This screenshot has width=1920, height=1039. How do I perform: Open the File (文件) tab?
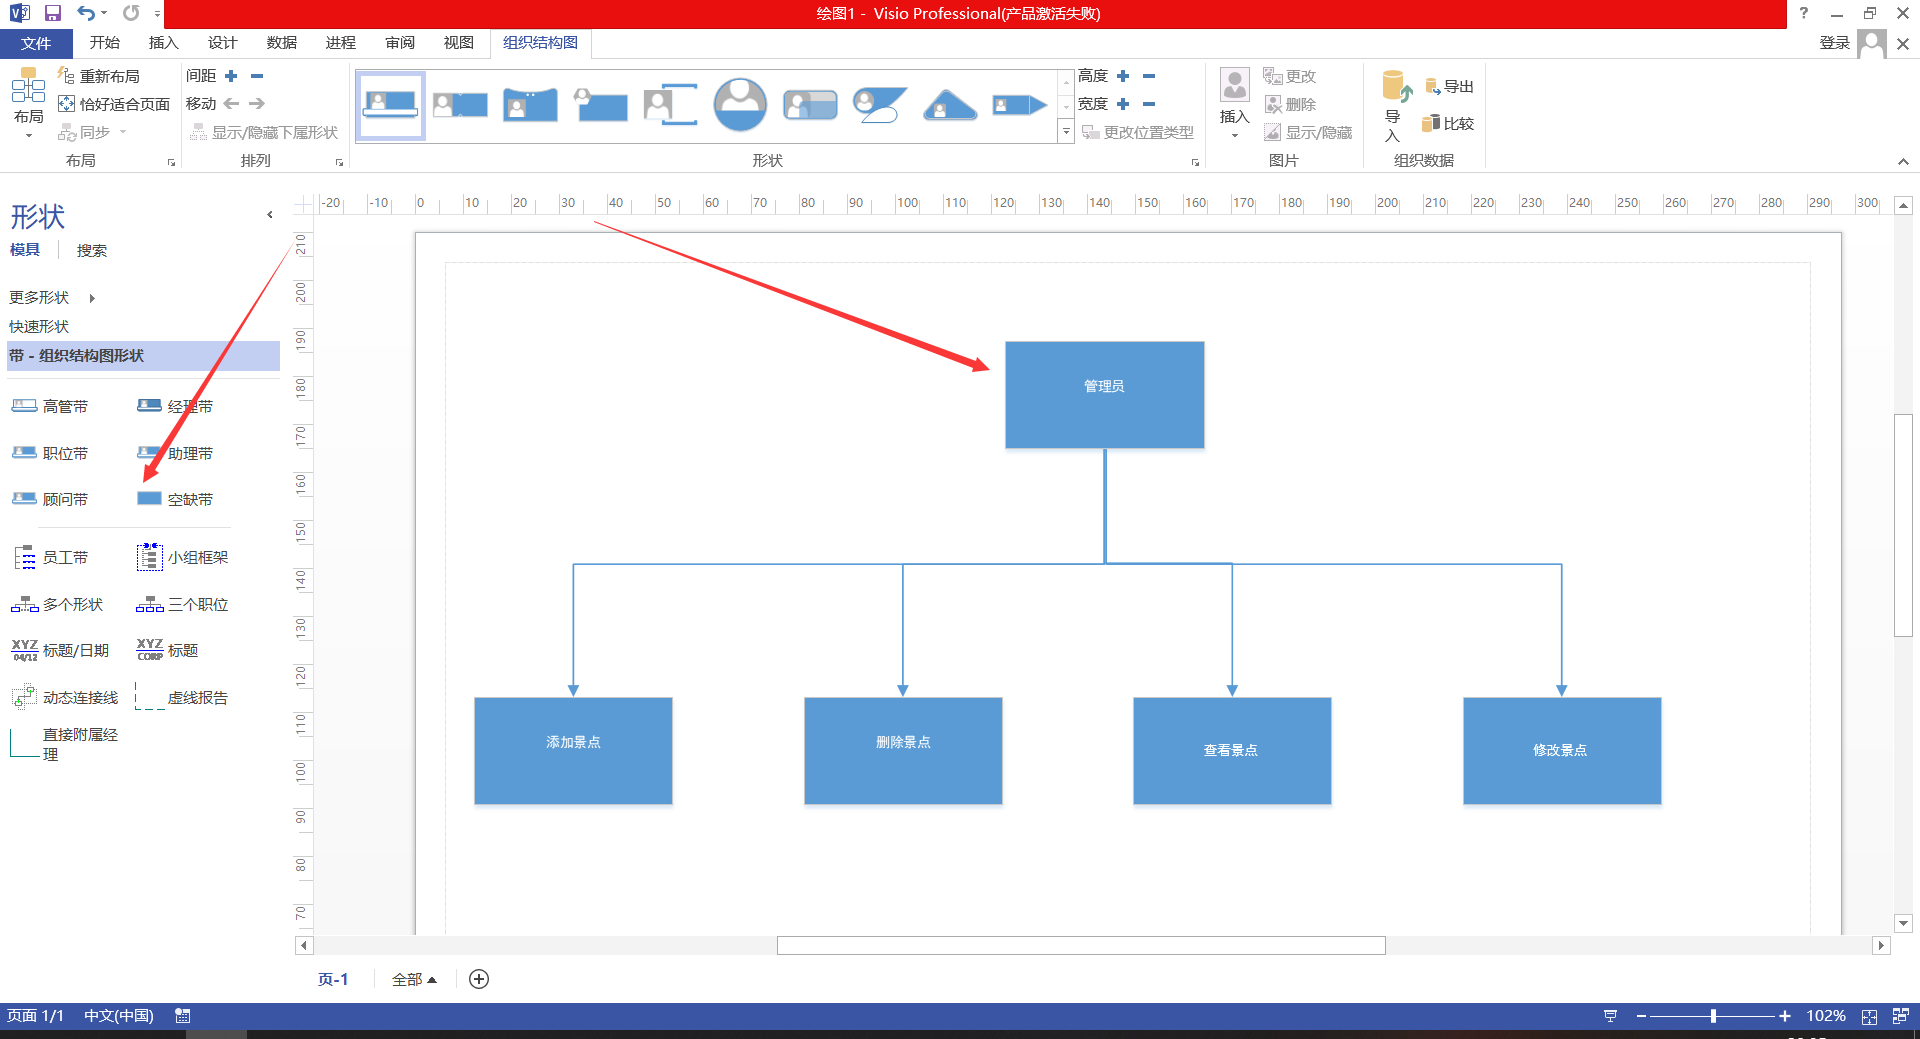(x=36, y=43)
